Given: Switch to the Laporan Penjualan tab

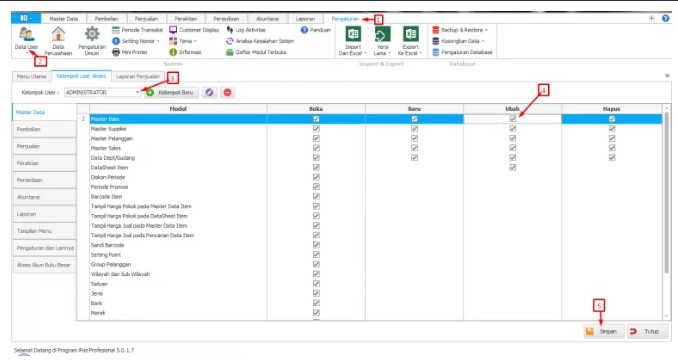Looking at the screenshot, I should coord(138,76).
